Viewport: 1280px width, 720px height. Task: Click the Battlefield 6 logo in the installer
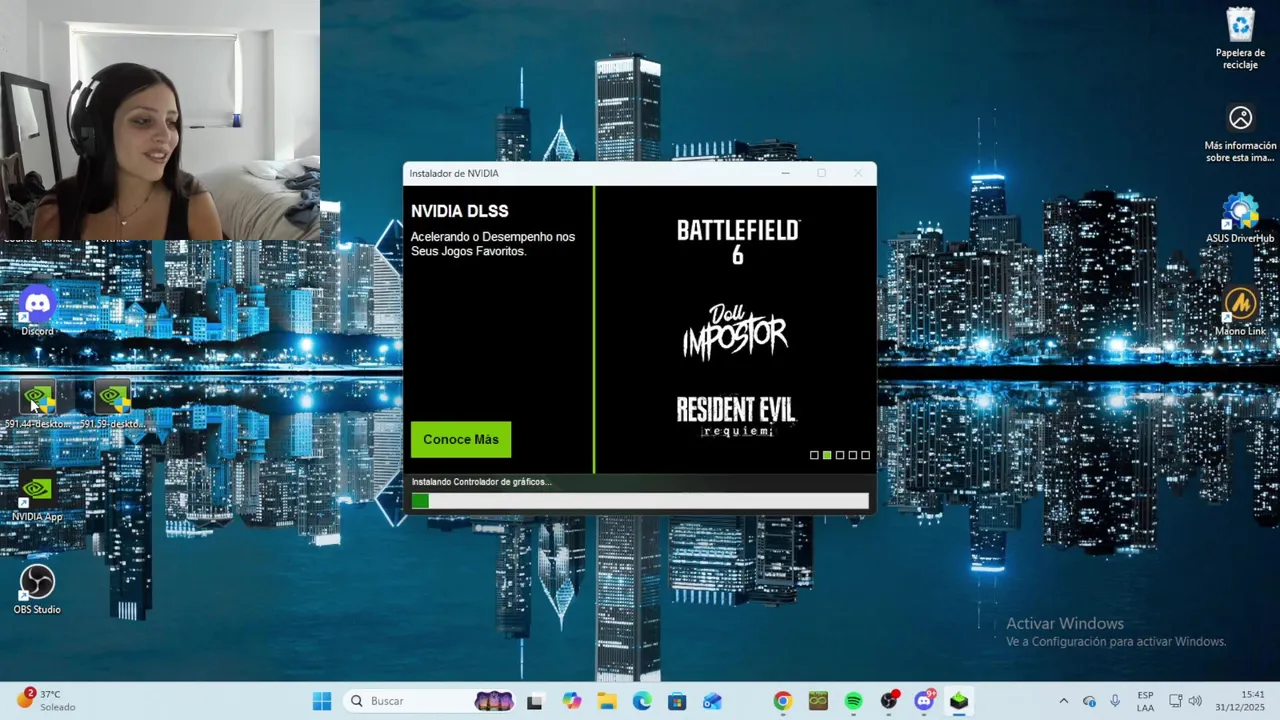coord(738,242)
